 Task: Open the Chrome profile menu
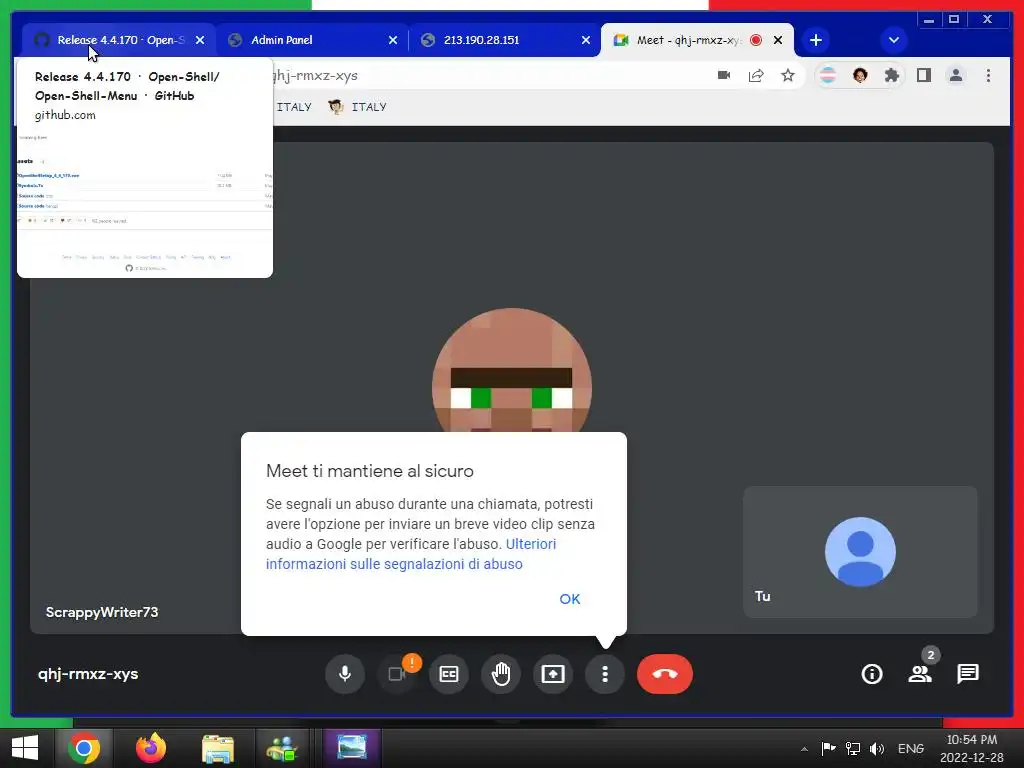pyautogui.click(x=955, y=75)
